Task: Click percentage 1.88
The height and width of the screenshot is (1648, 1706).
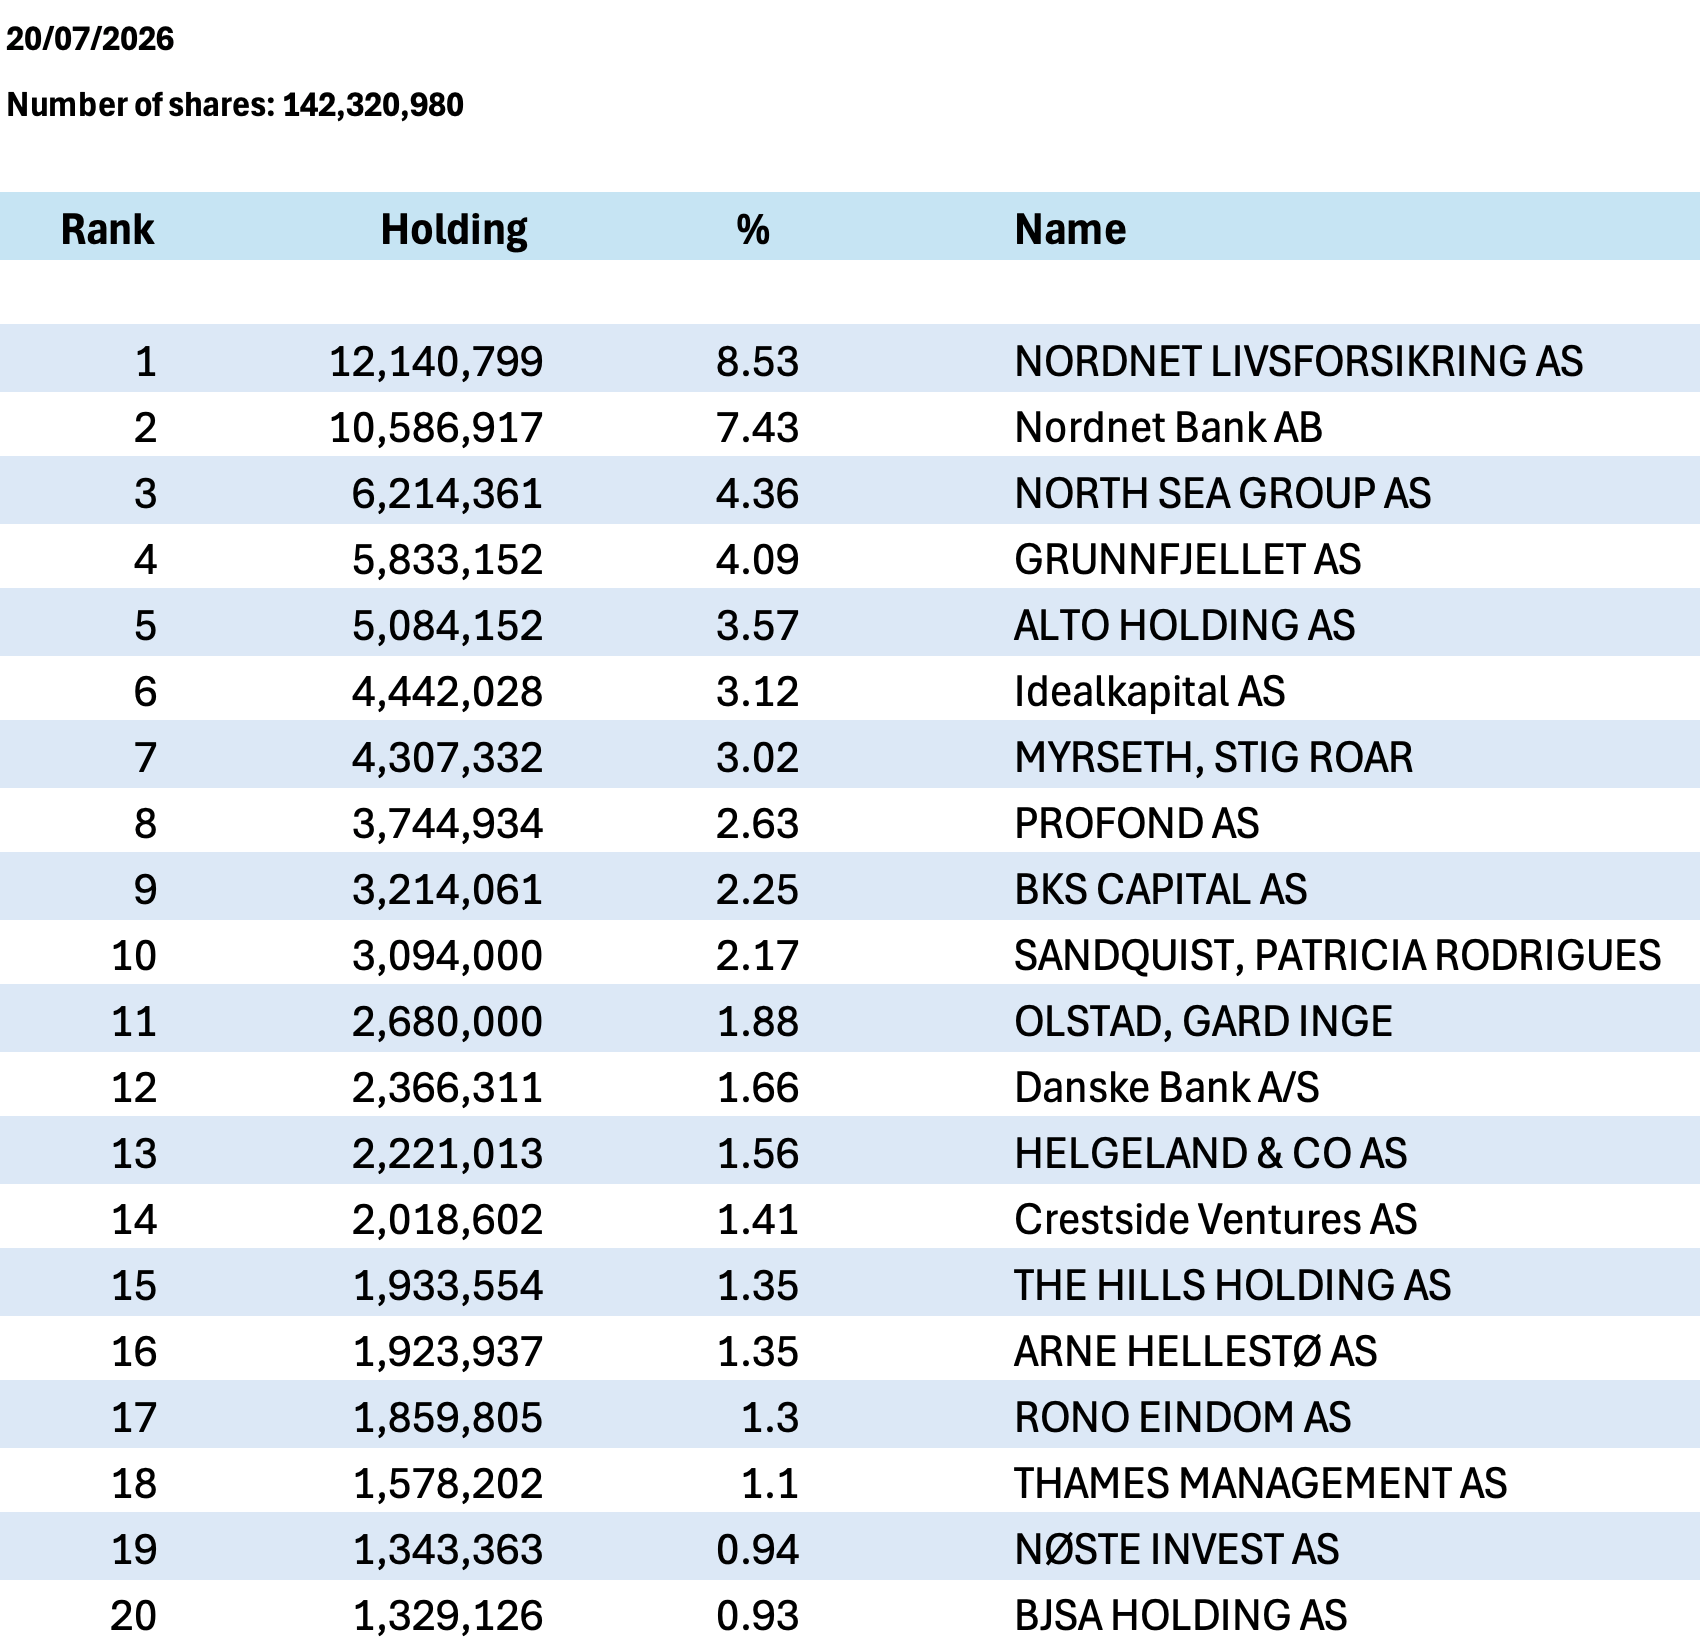Action: [x=757, y=1021]
